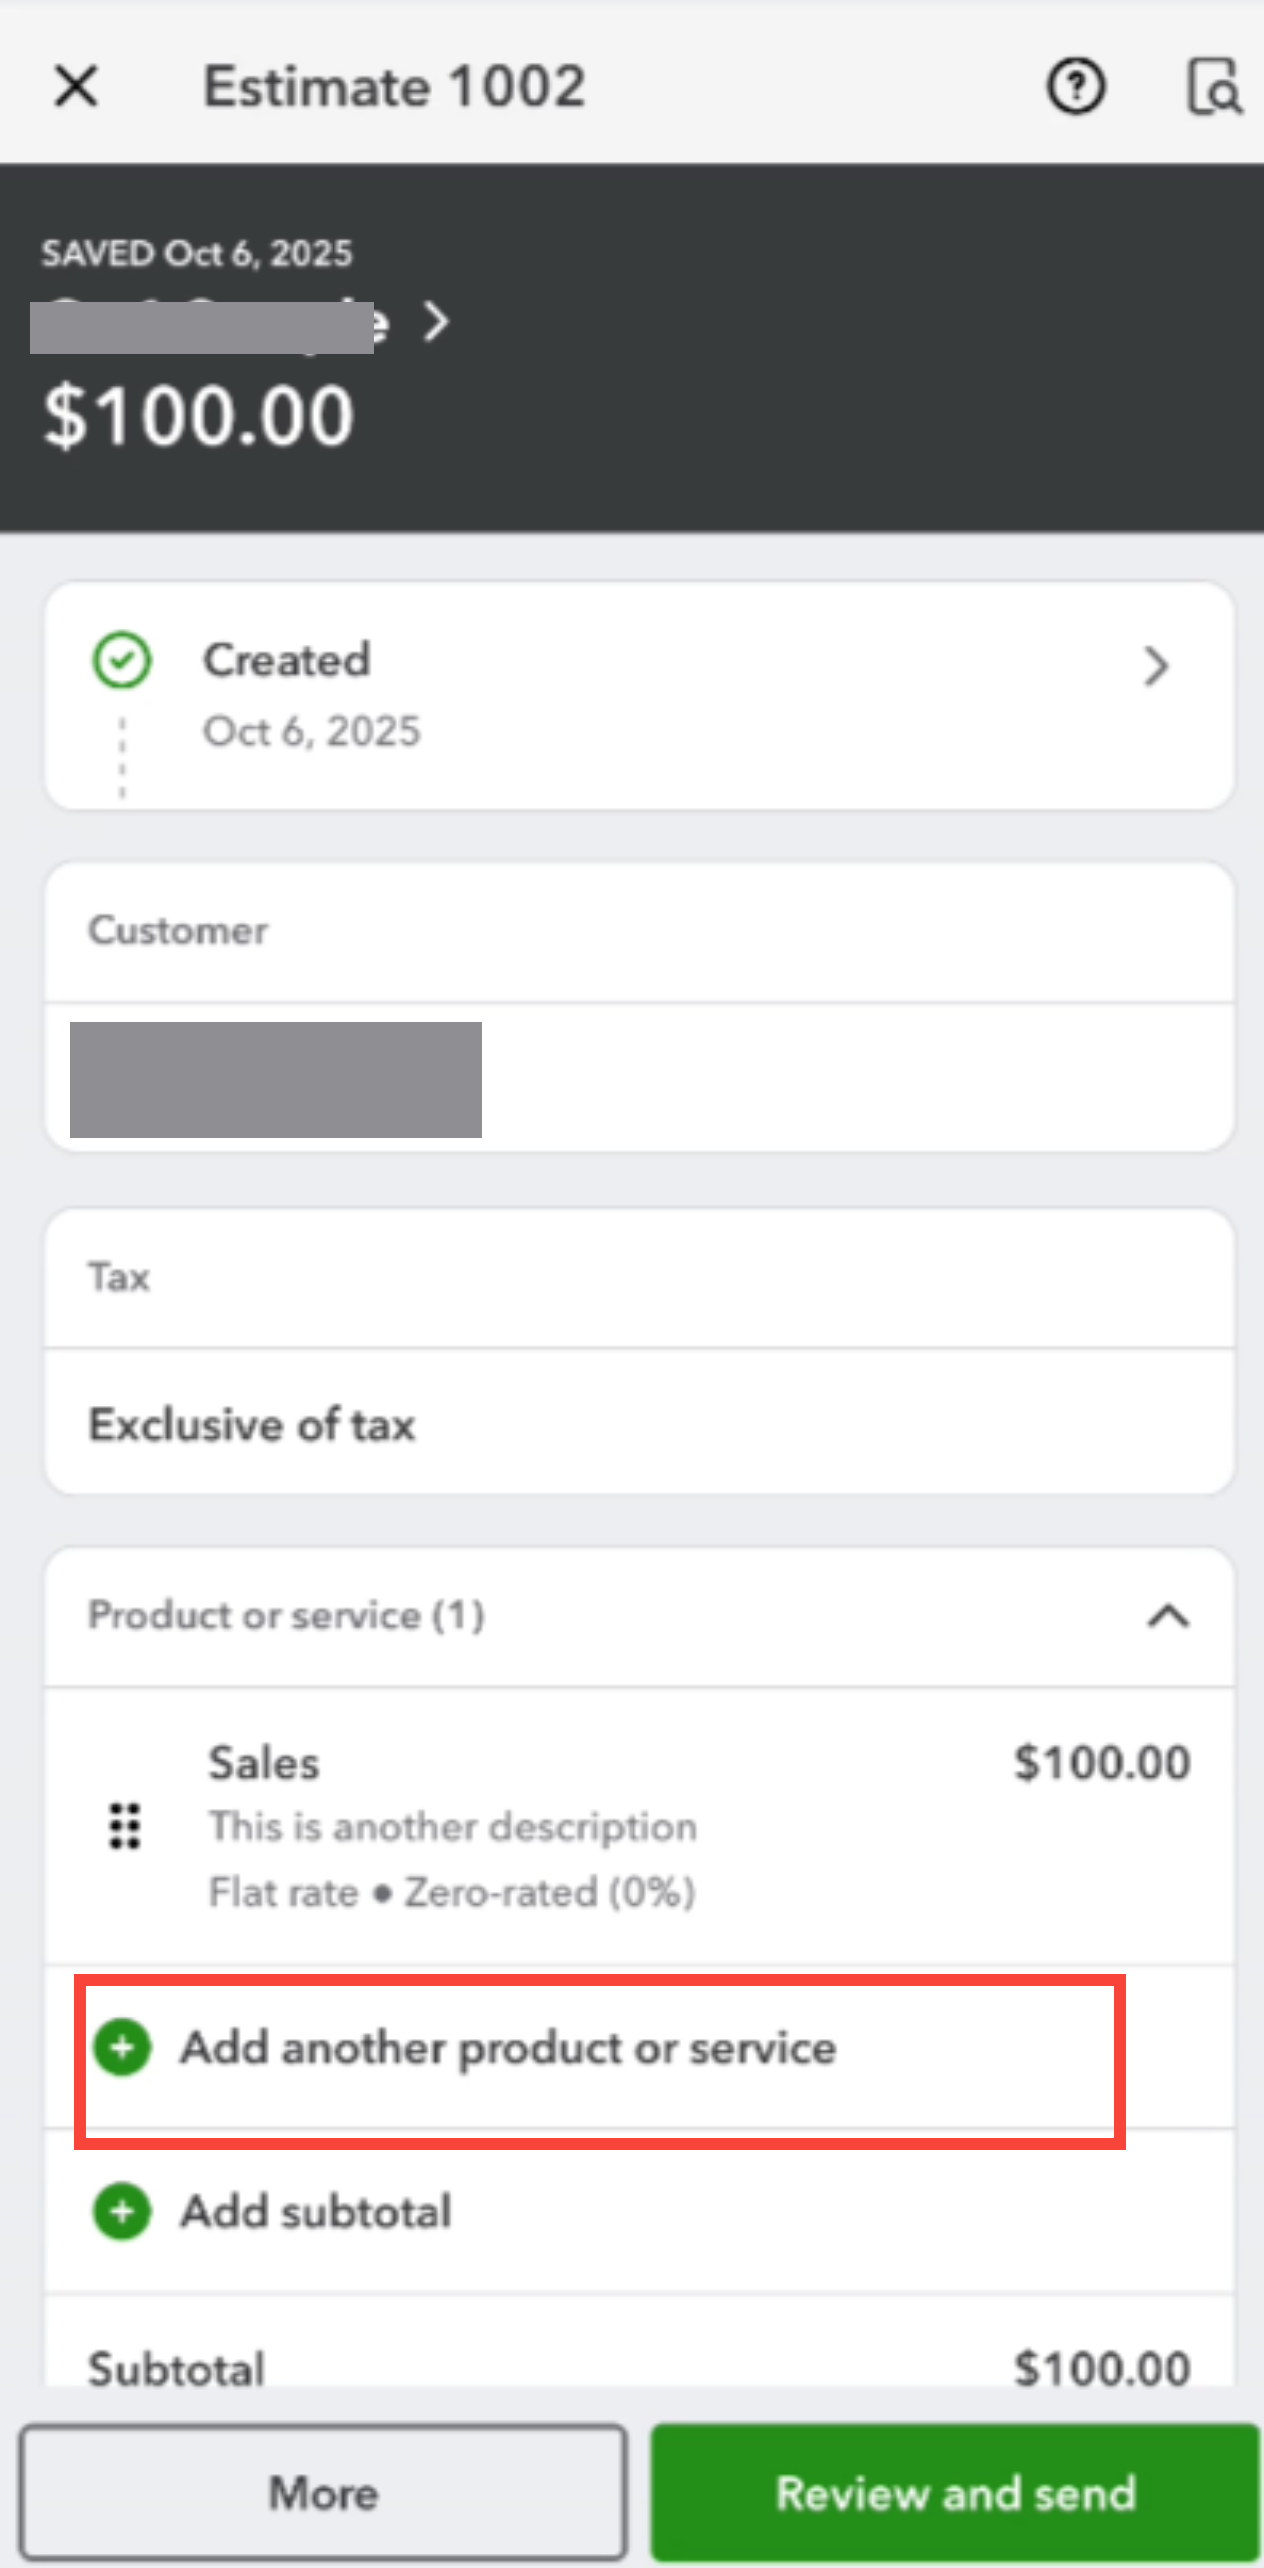
Task: Open the Sales line item
Action: (600, 1826)
